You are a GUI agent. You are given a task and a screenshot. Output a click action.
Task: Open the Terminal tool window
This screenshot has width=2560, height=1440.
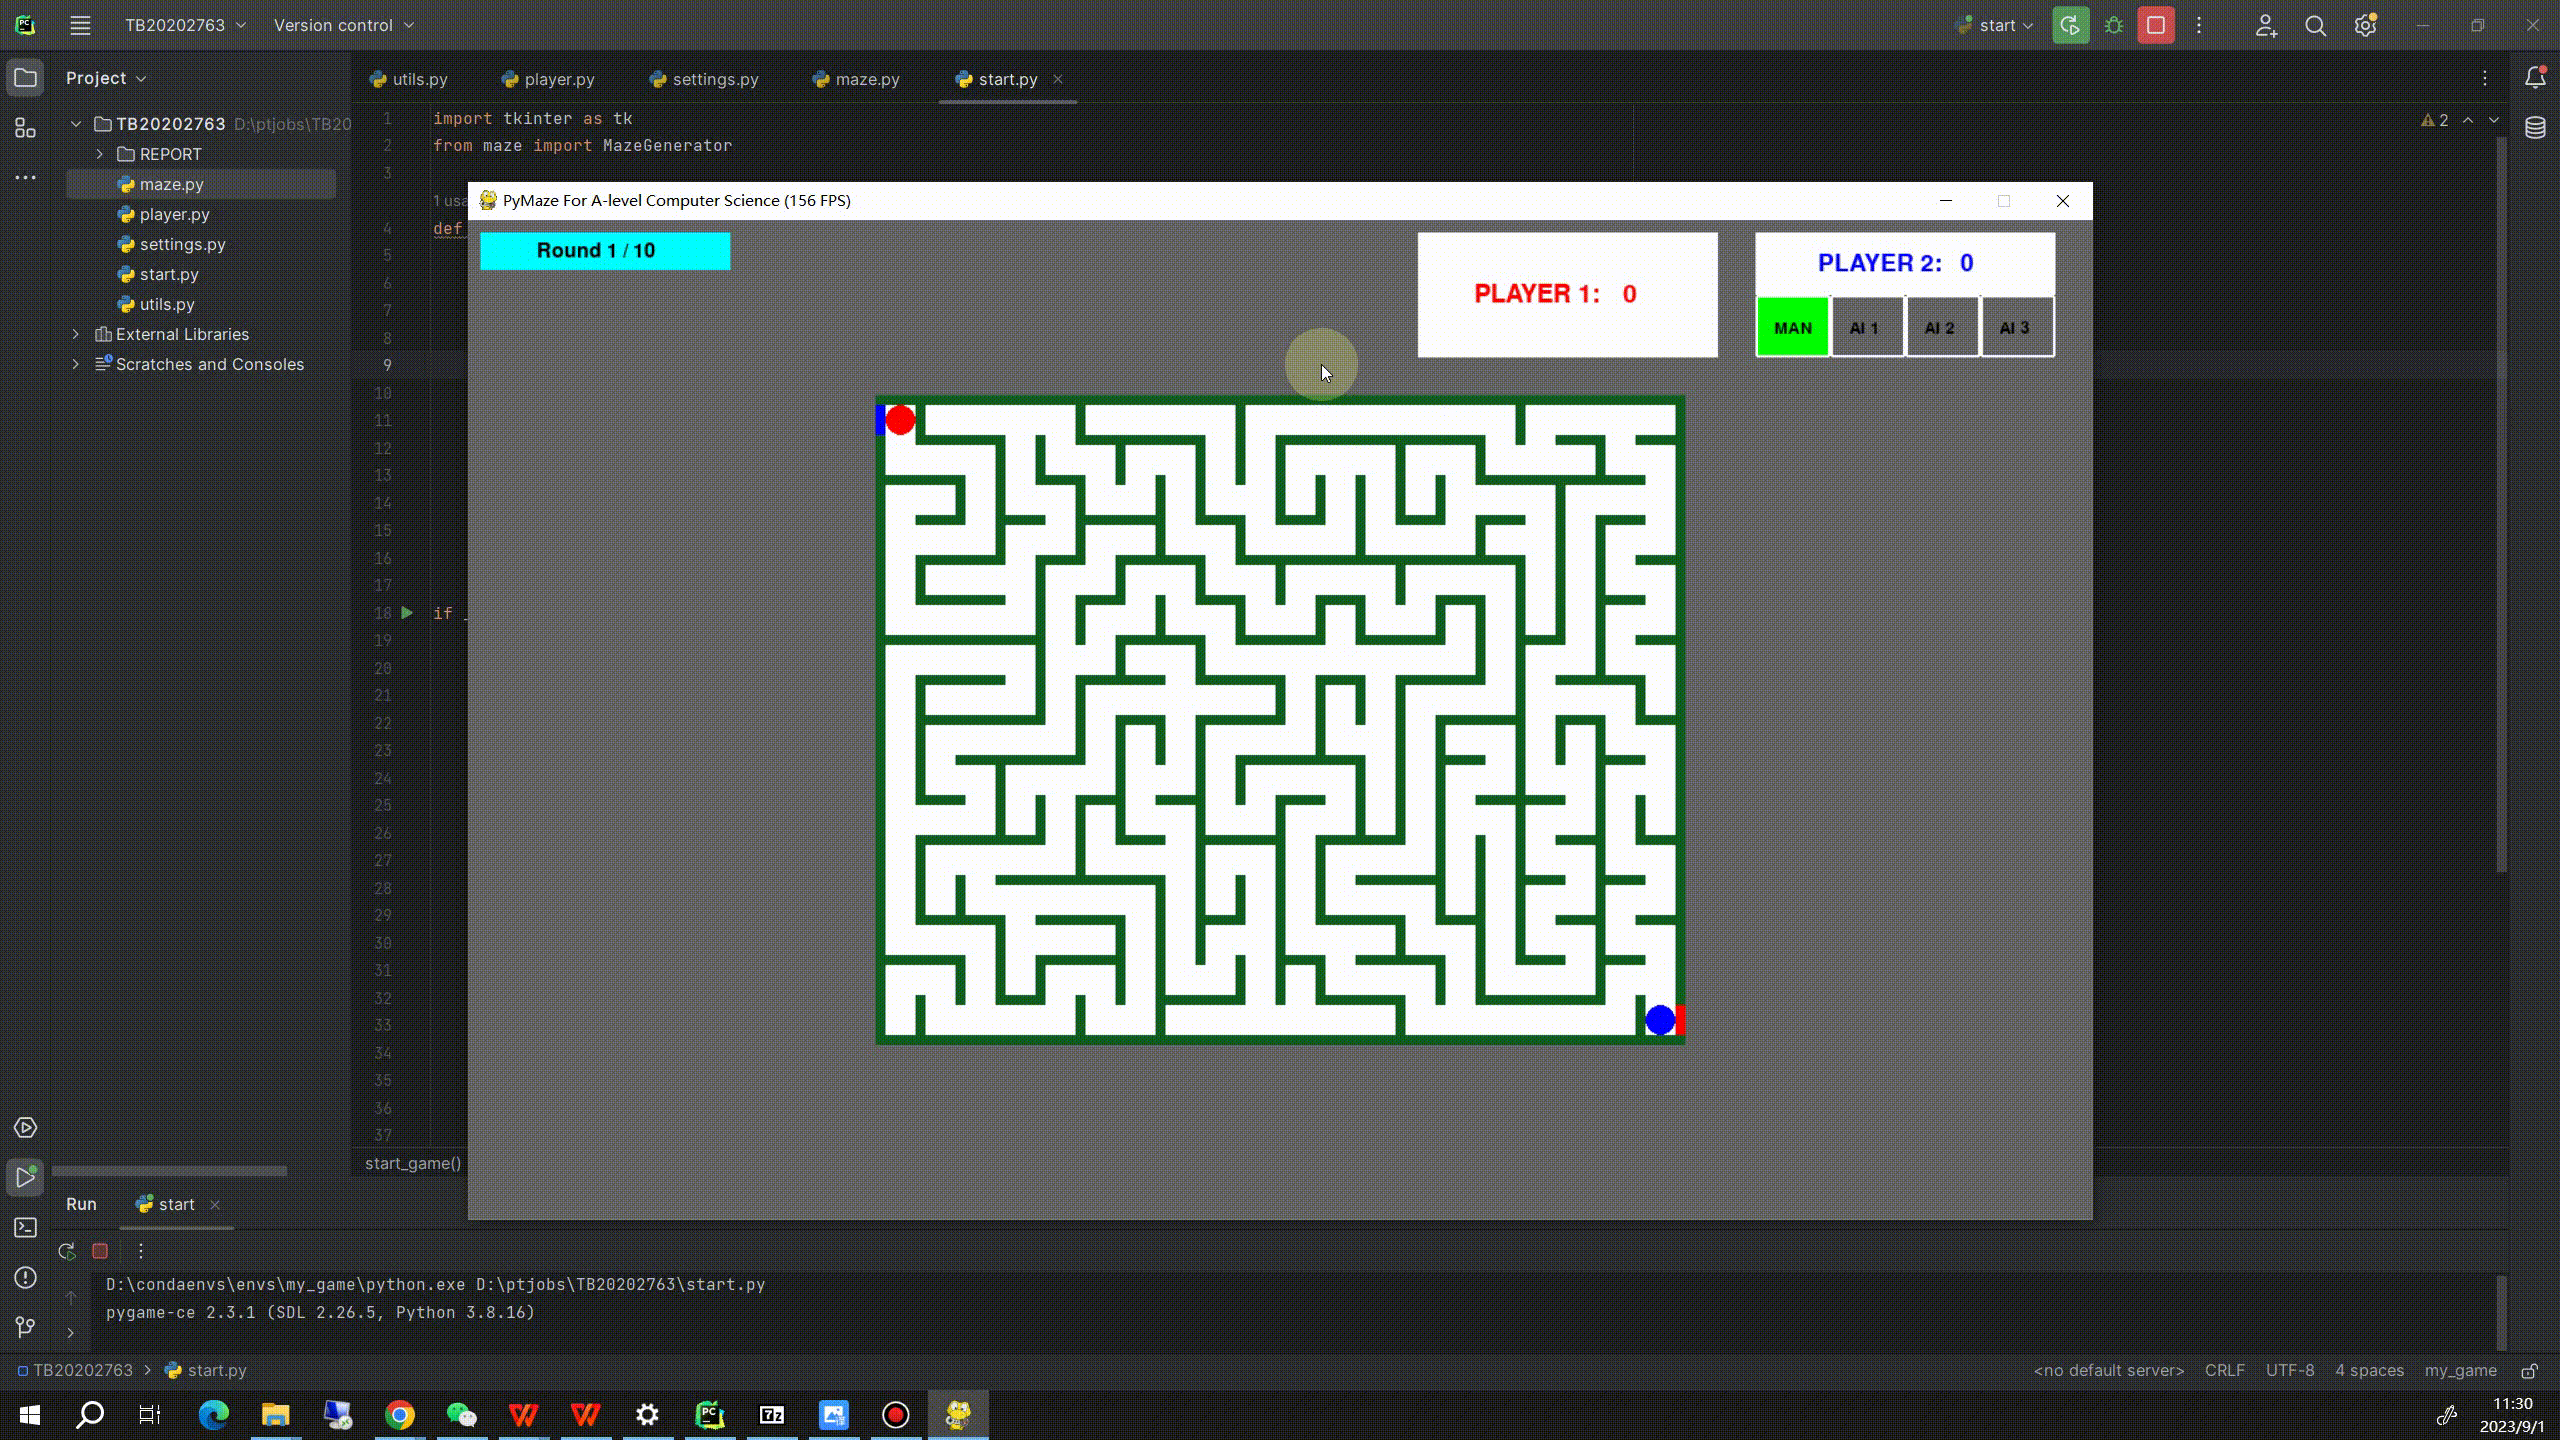[25, 1227]
